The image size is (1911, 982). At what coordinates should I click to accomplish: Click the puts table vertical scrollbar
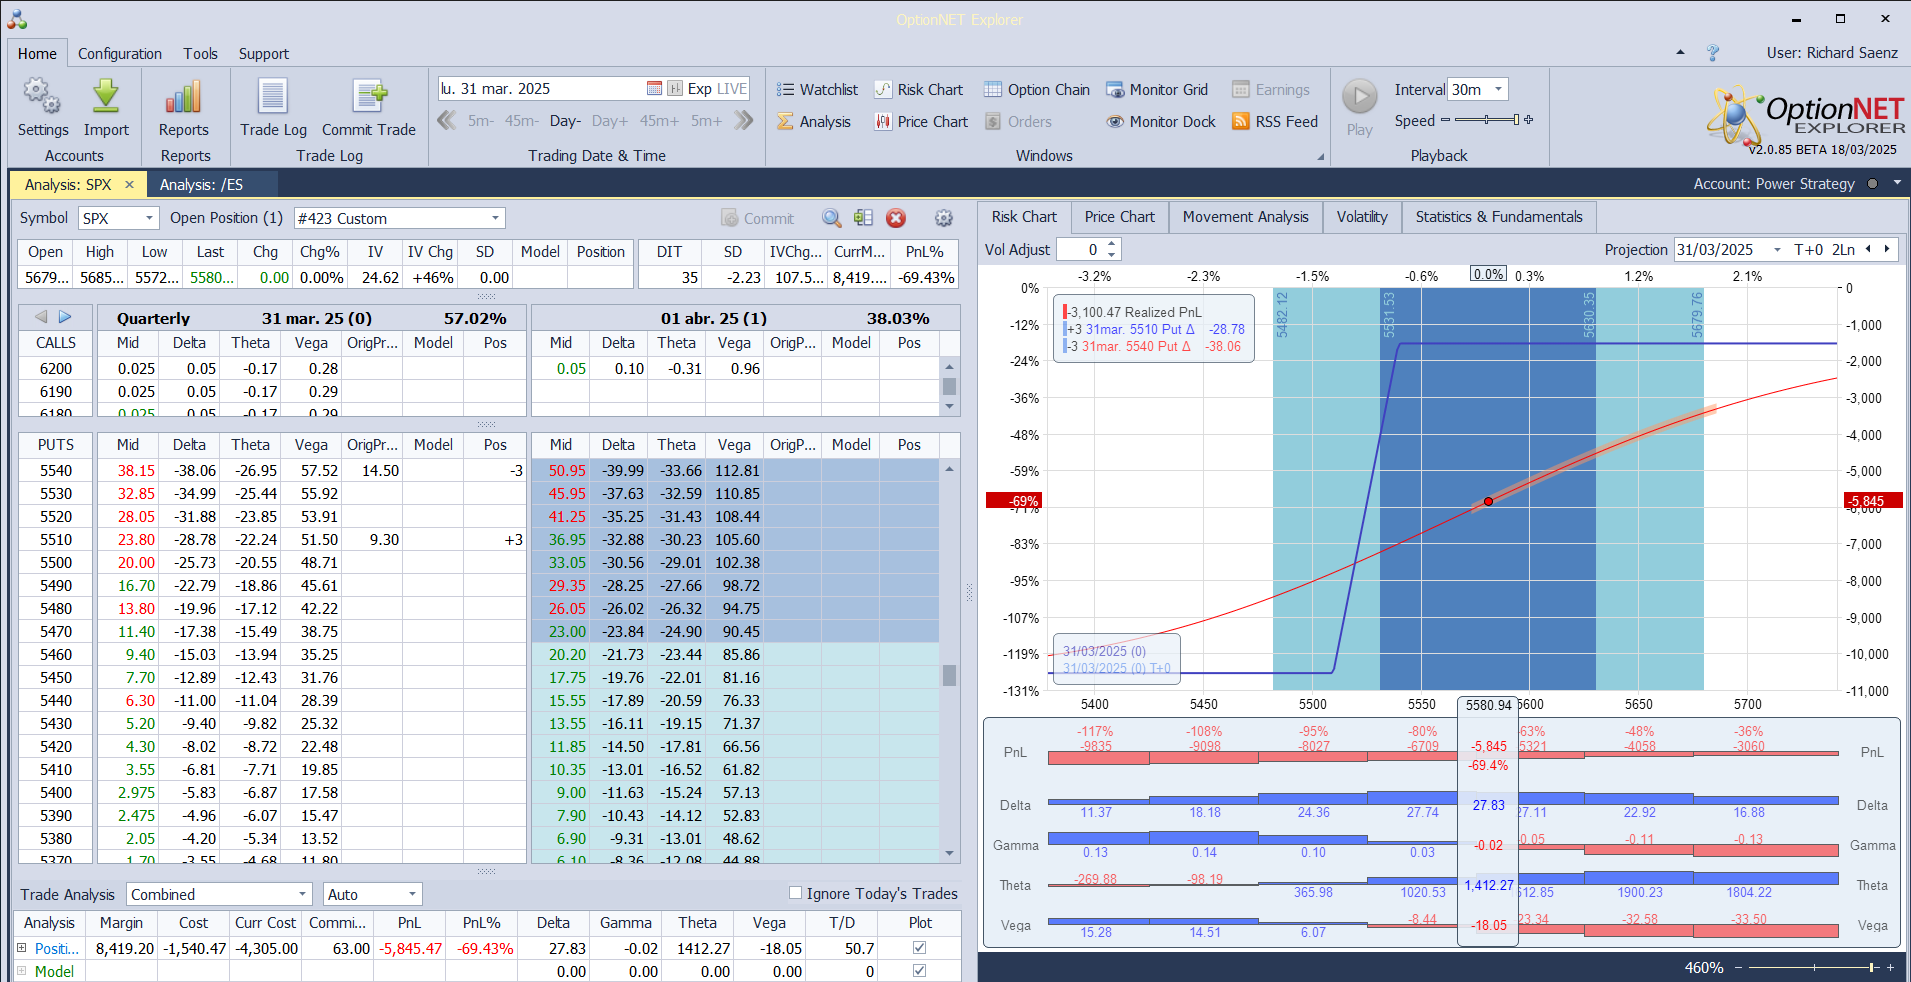pyautogui.click(x=949, y=663)
